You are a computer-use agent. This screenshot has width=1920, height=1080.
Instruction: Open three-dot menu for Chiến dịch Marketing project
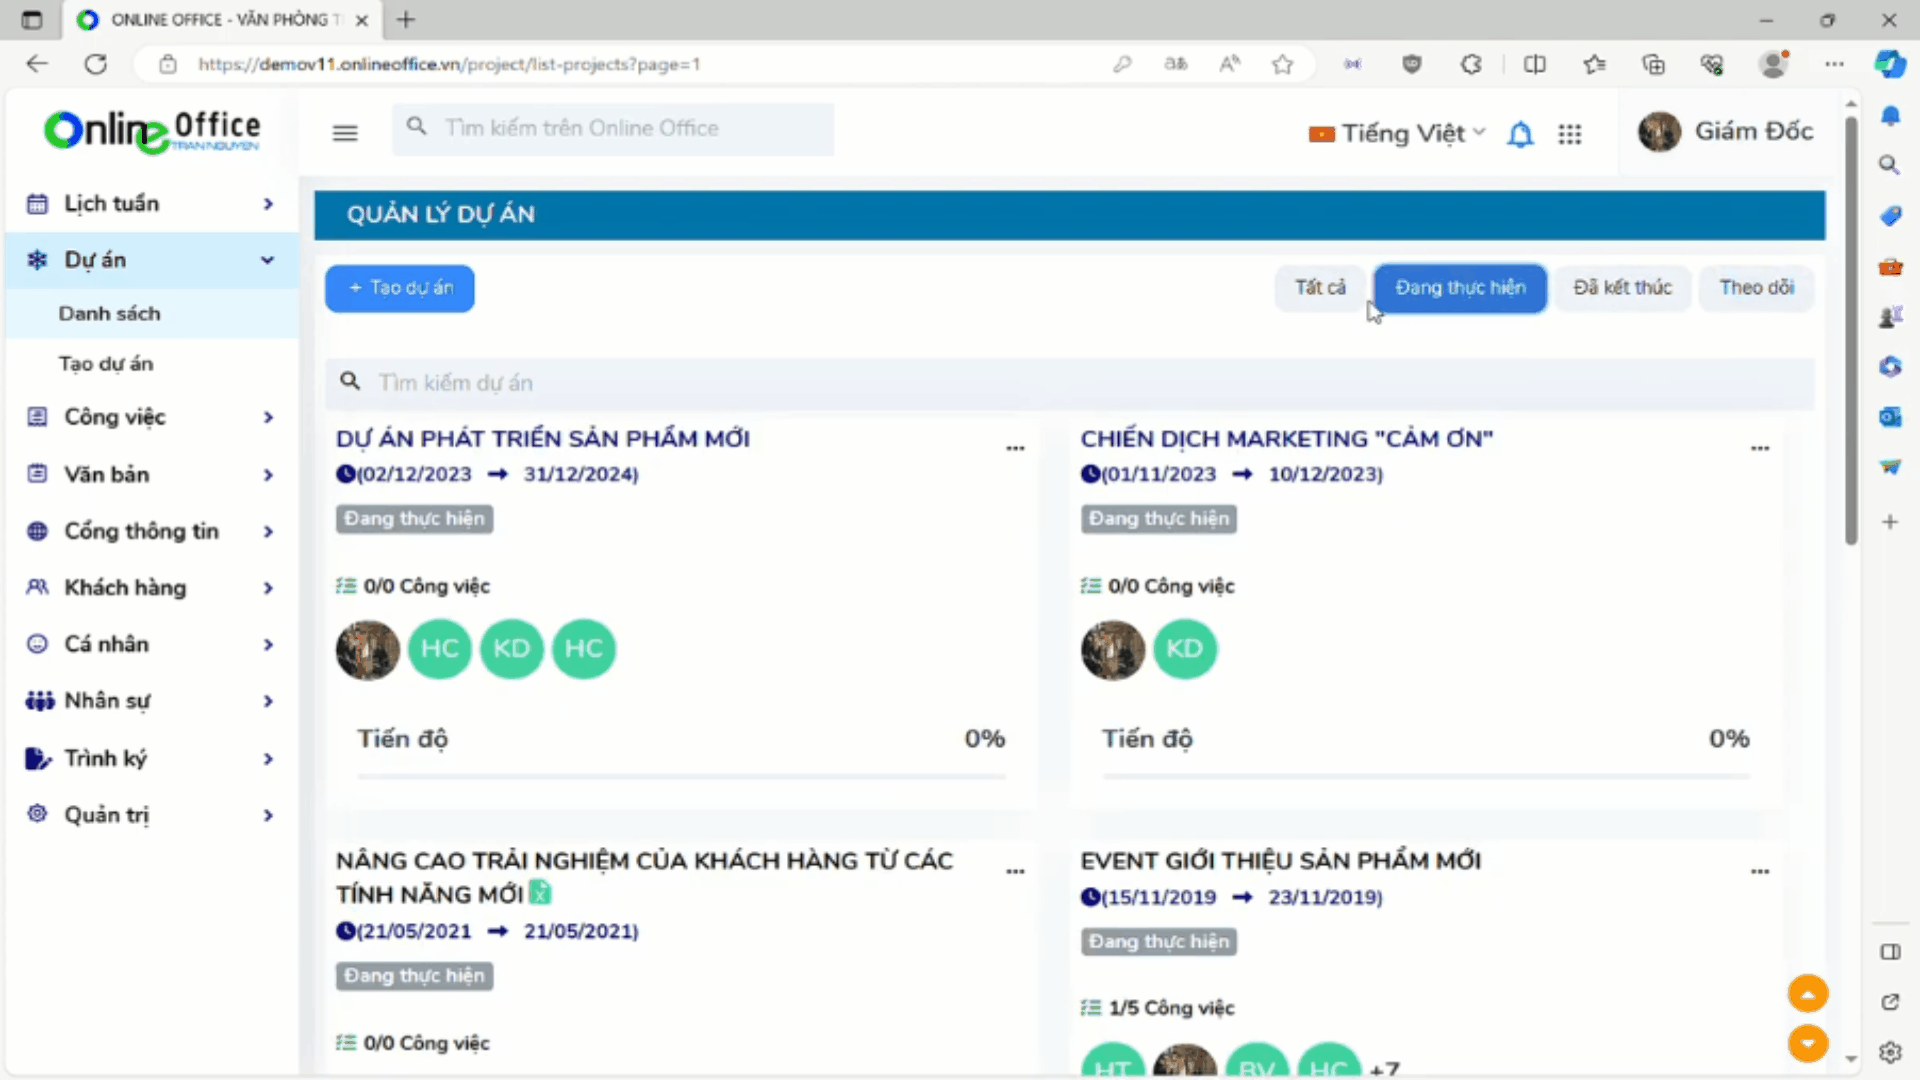tap(1760, 448)
